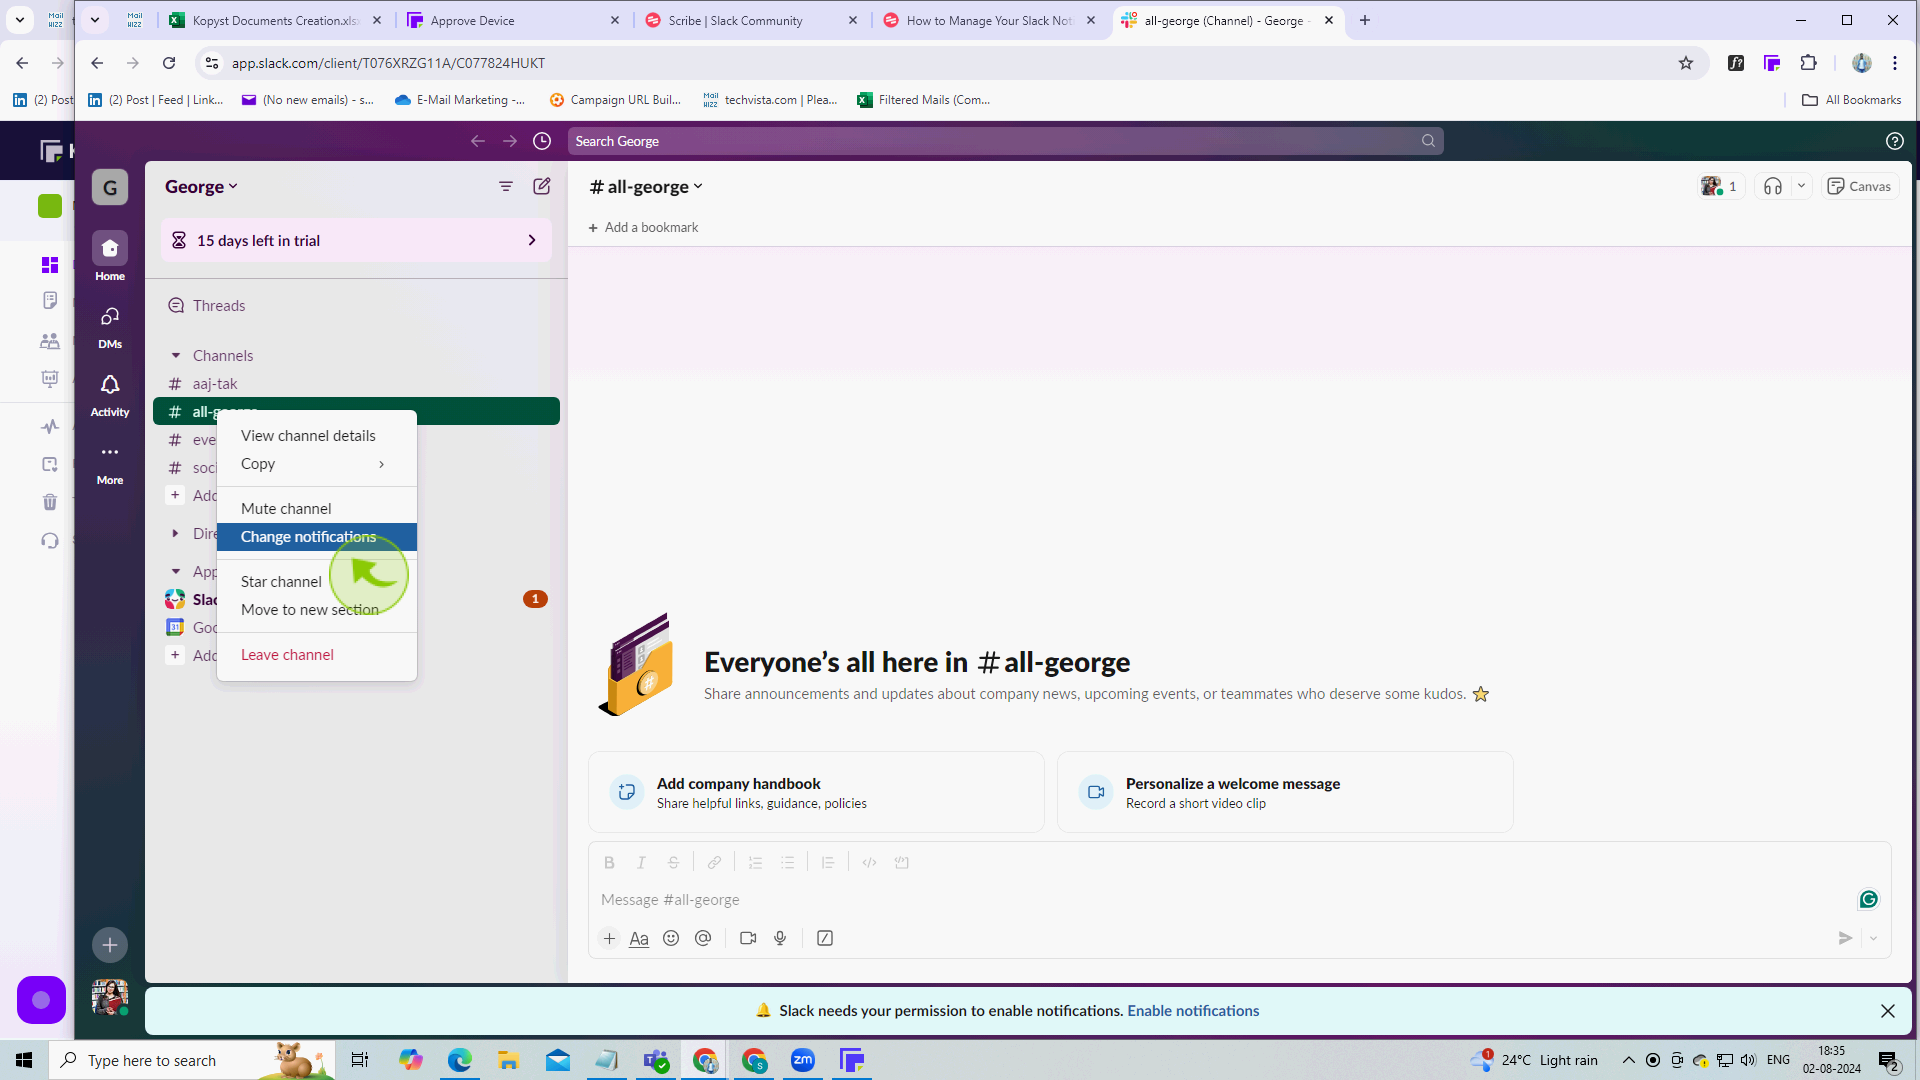Open the Copy submenu
1920x1080 pixels.
point(316,464)
